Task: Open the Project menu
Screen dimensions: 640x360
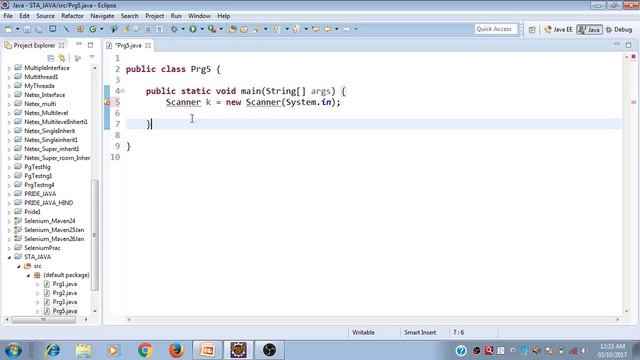Action: [x=155, y=16]
